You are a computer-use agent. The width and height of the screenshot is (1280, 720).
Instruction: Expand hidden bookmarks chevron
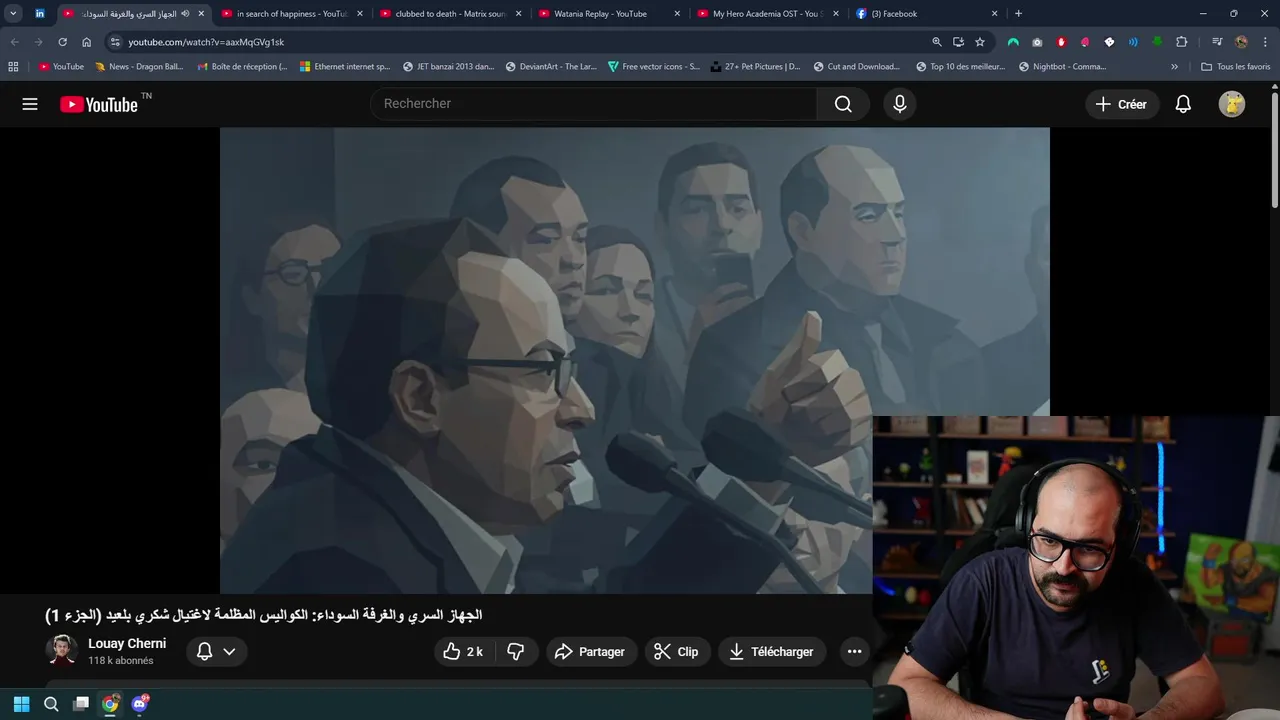[1175, 67]
